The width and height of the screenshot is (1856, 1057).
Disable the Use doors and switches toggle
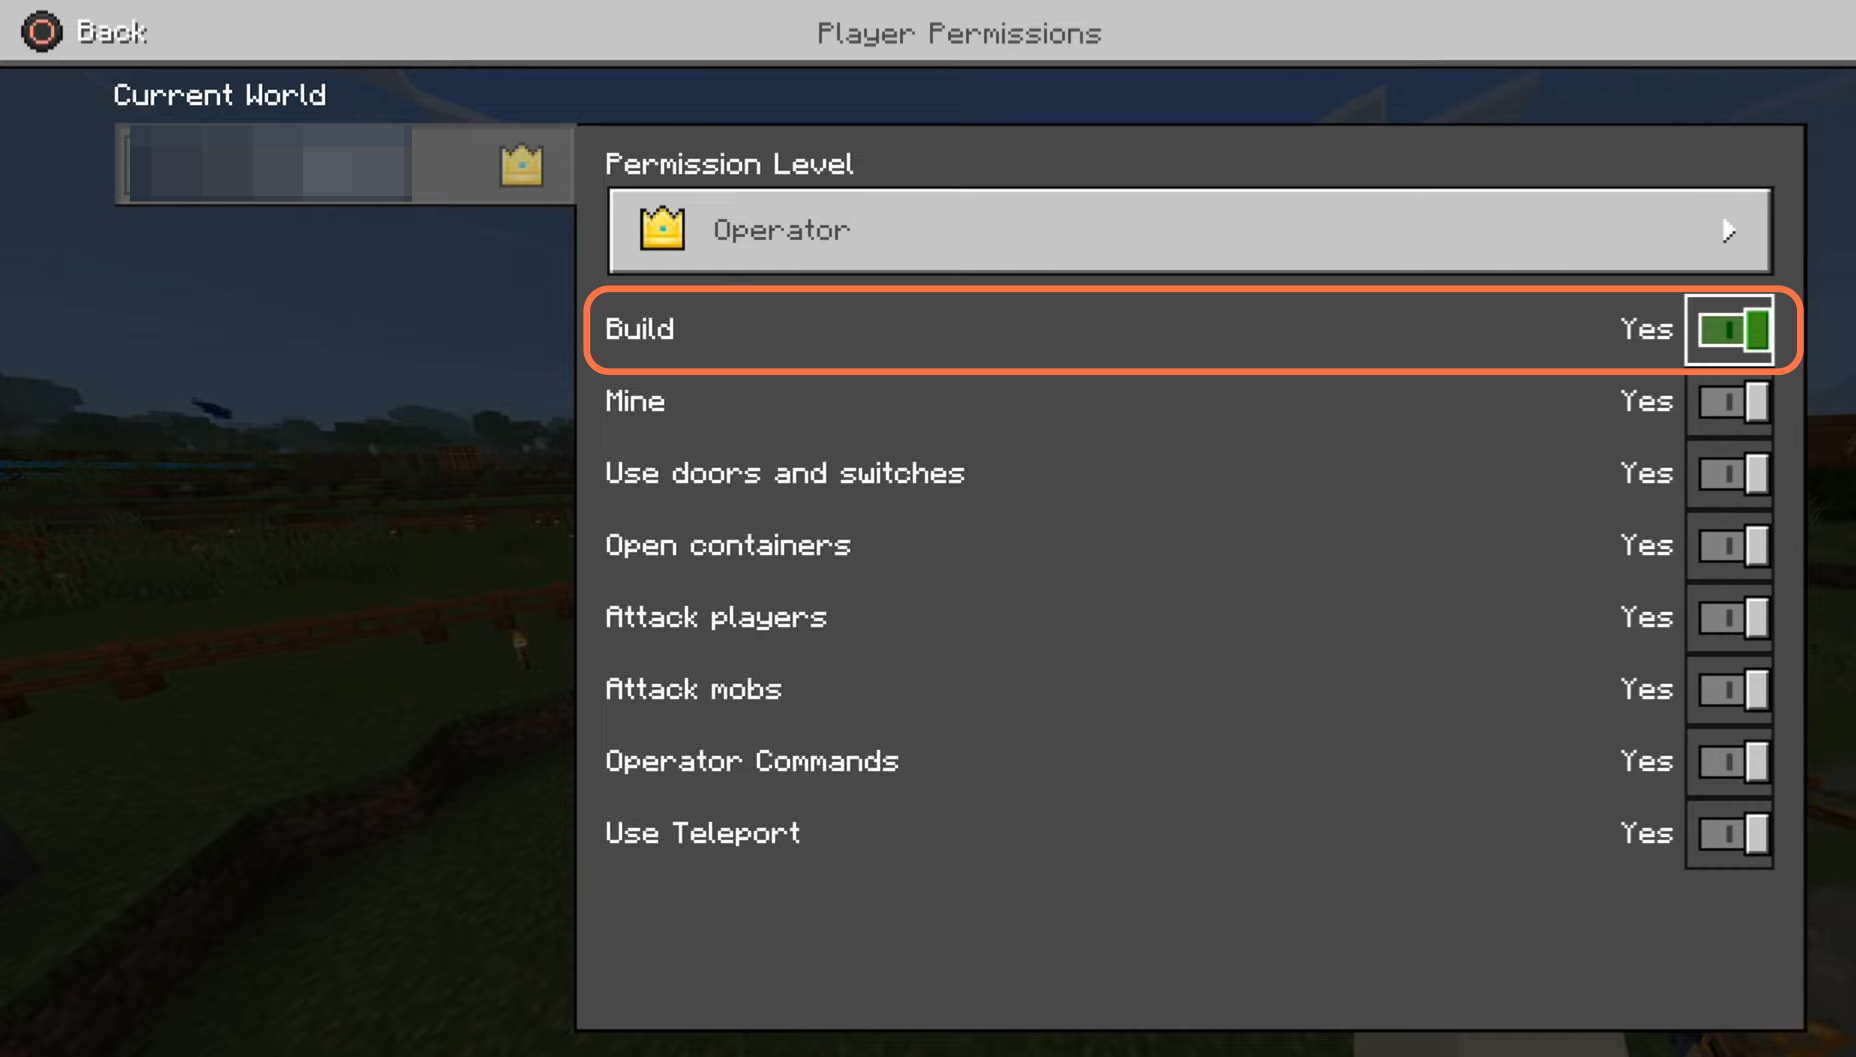tap(1733, 474)
